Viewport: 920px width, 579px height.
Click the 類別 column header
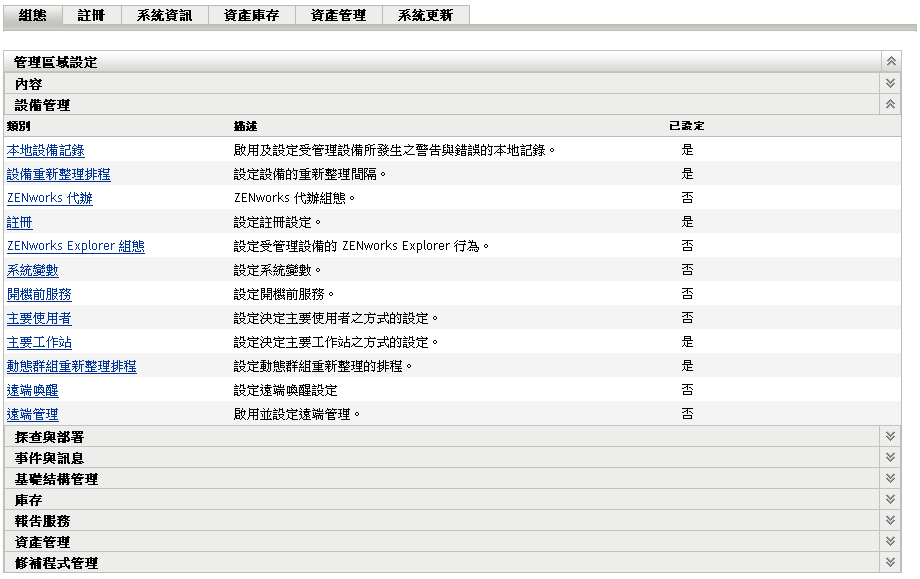pyautogui.click(x=18, y=126)
